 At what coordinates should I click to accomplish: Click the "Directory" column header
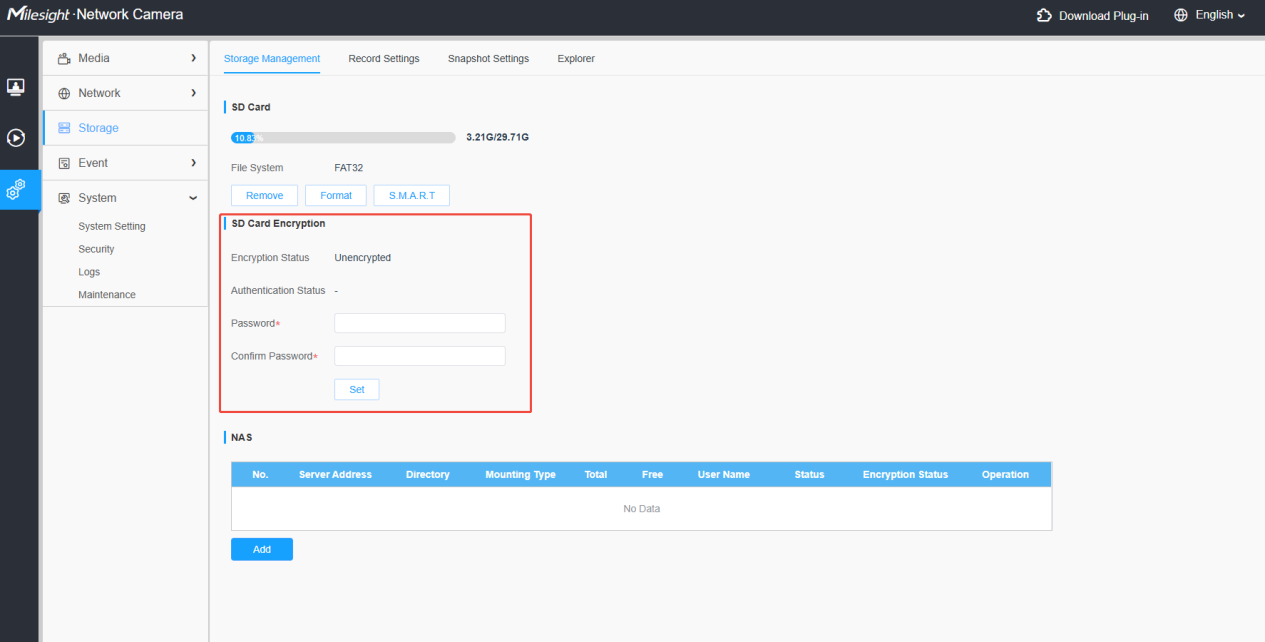click(x=428, y=474)
